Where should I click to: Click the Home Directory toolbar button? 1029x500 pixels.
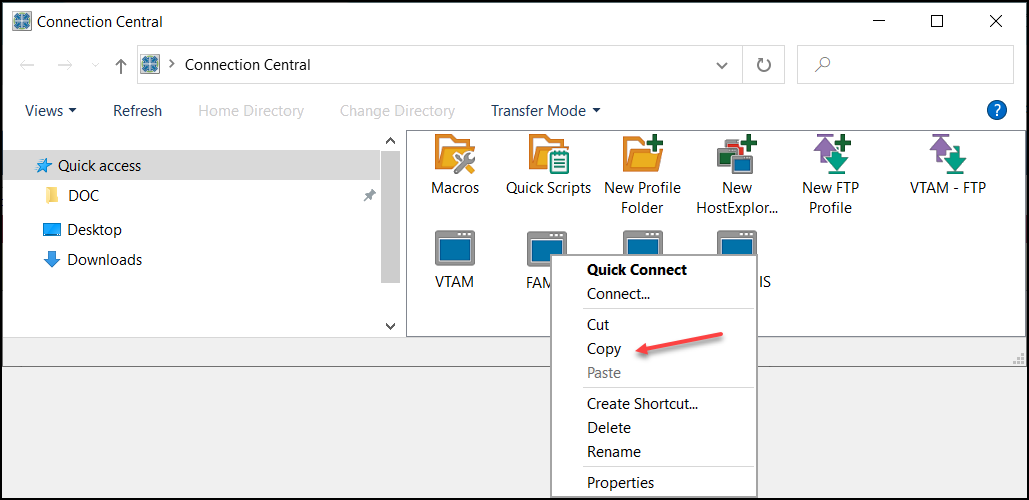click(251, 111)
